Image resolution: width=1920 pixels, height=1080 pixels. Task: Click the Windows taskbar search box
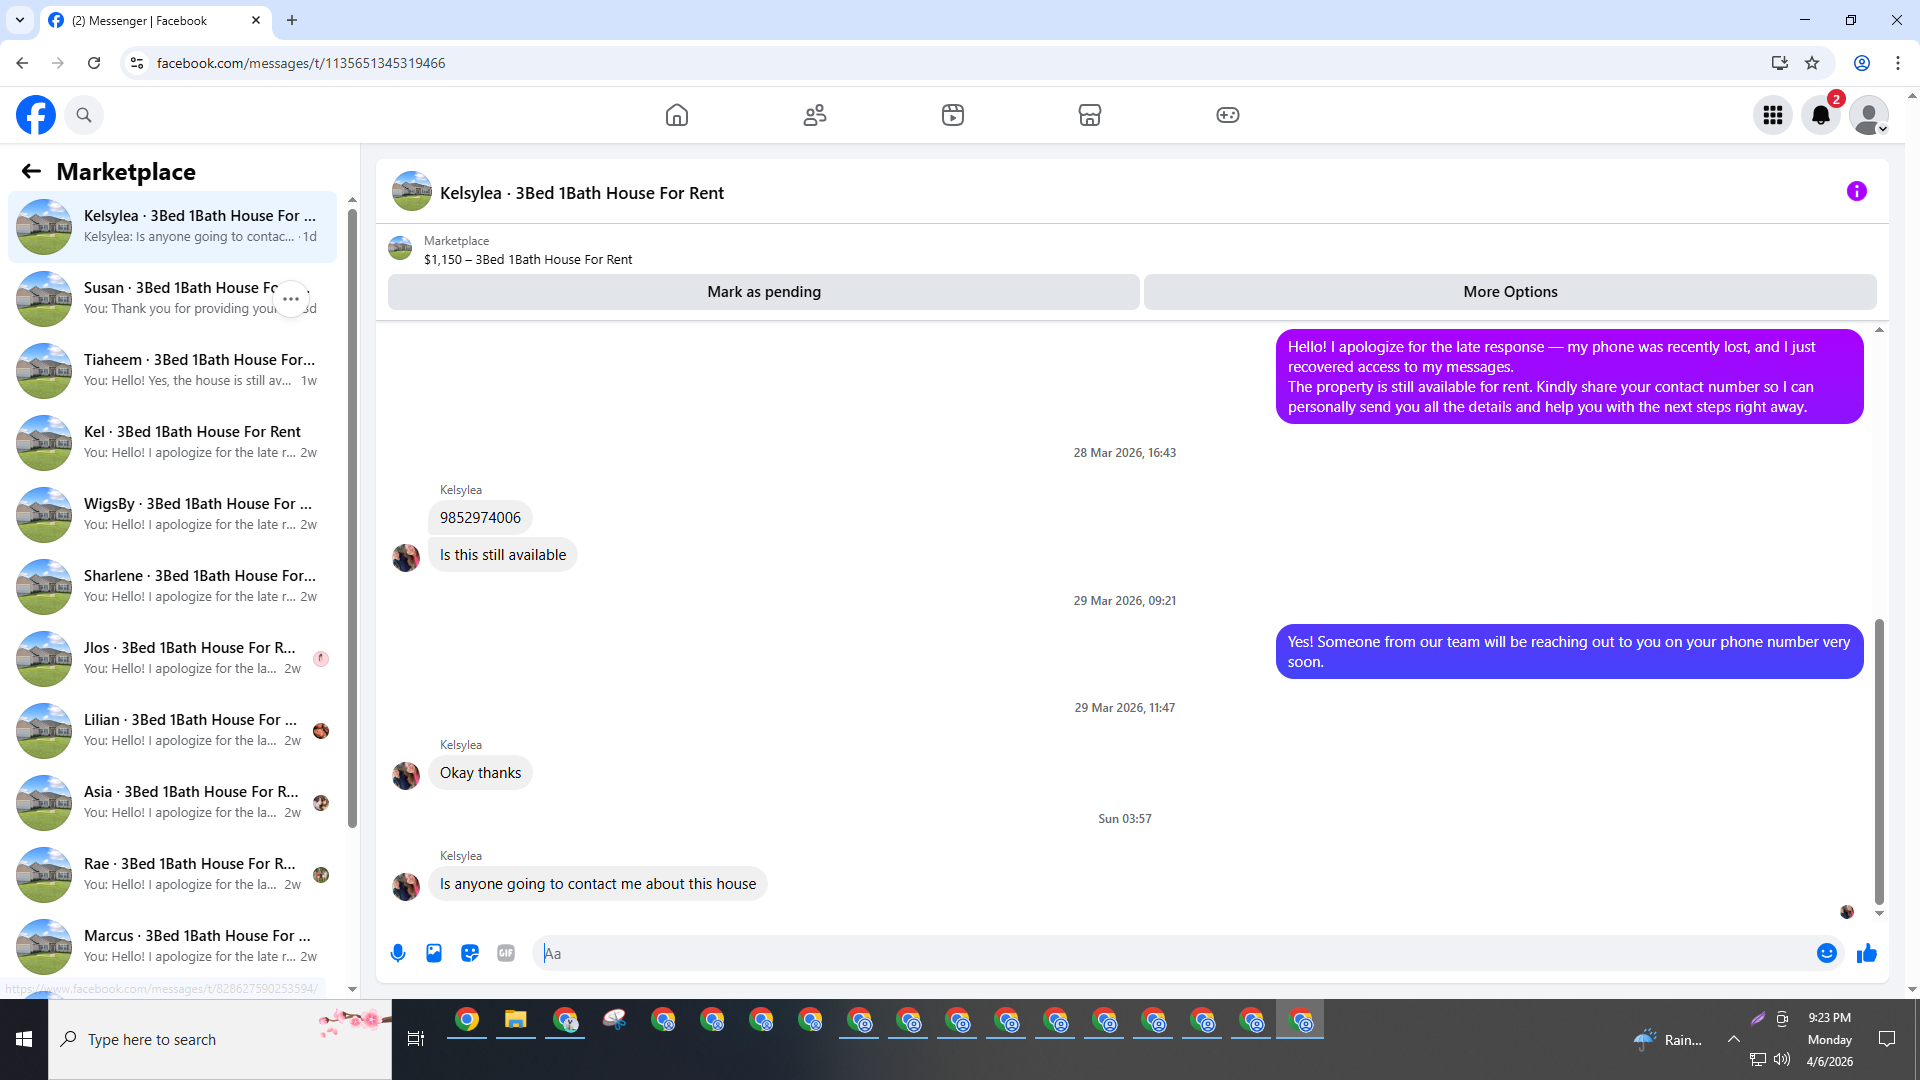pos(220,1039)
